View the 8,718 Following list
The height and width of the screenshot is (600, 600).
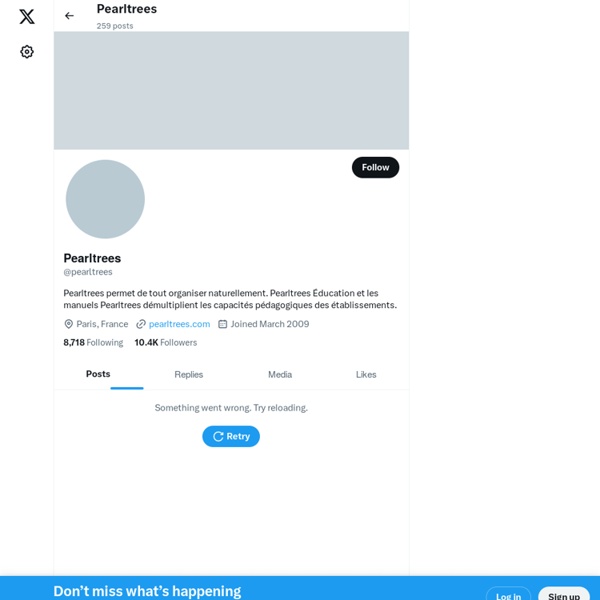coord(93,342)
